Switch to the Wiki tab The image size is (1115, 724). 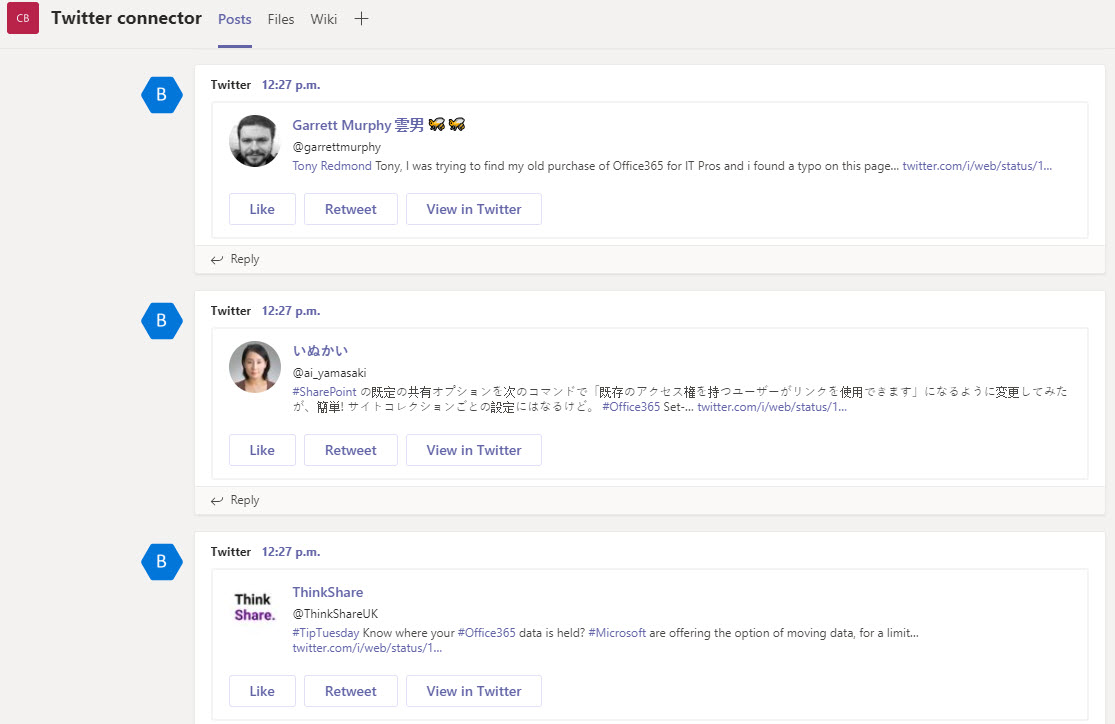click(324, 19)
